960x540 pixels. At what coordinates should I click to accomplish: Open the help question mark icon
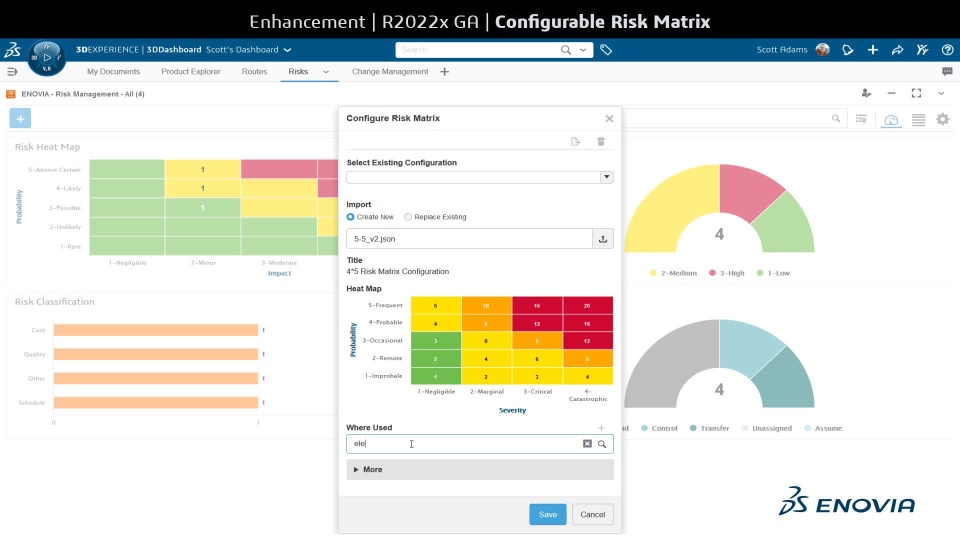click(947, 50)
